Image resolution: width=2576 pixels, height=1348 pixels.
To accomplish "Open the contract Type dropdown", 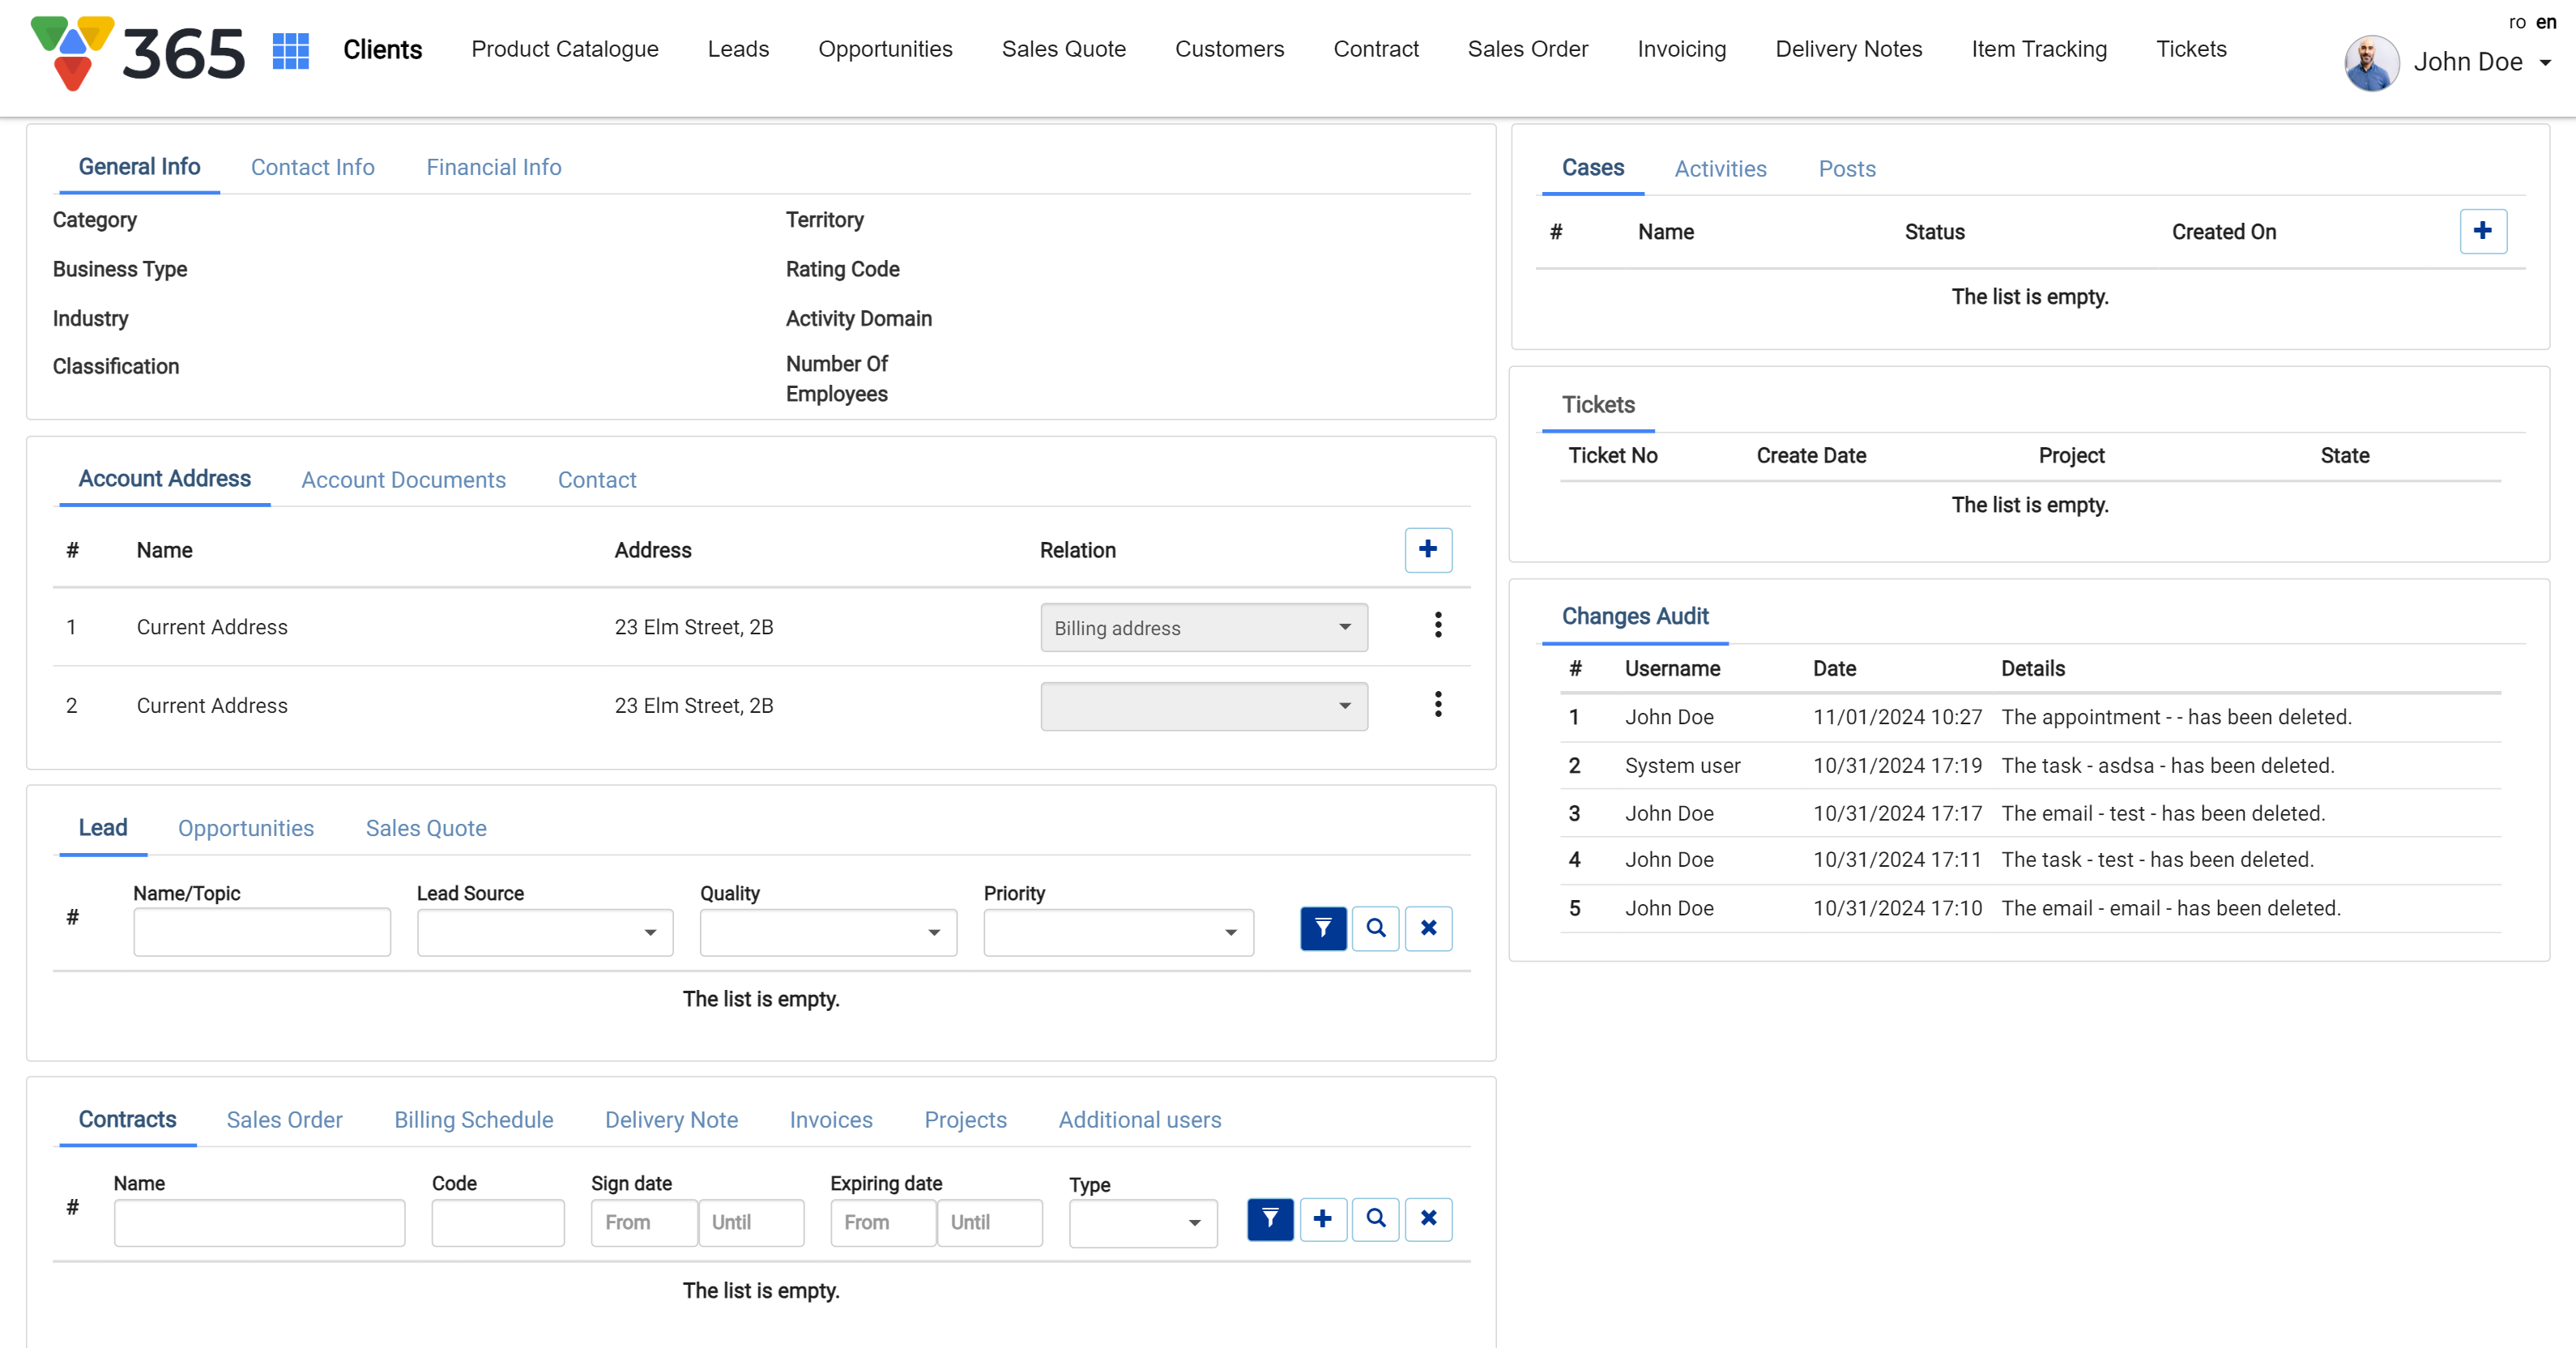I will tap(1142, 1223).
